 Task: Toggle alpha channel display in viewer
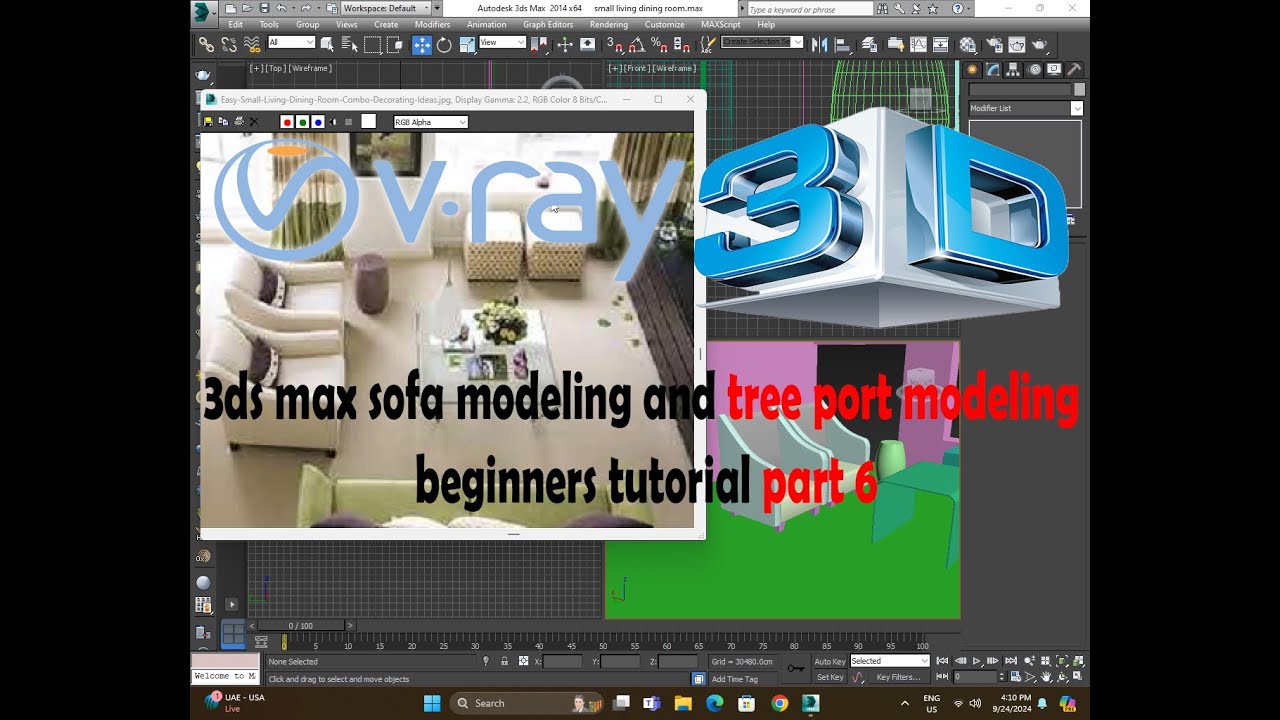[x=333, y=122]
